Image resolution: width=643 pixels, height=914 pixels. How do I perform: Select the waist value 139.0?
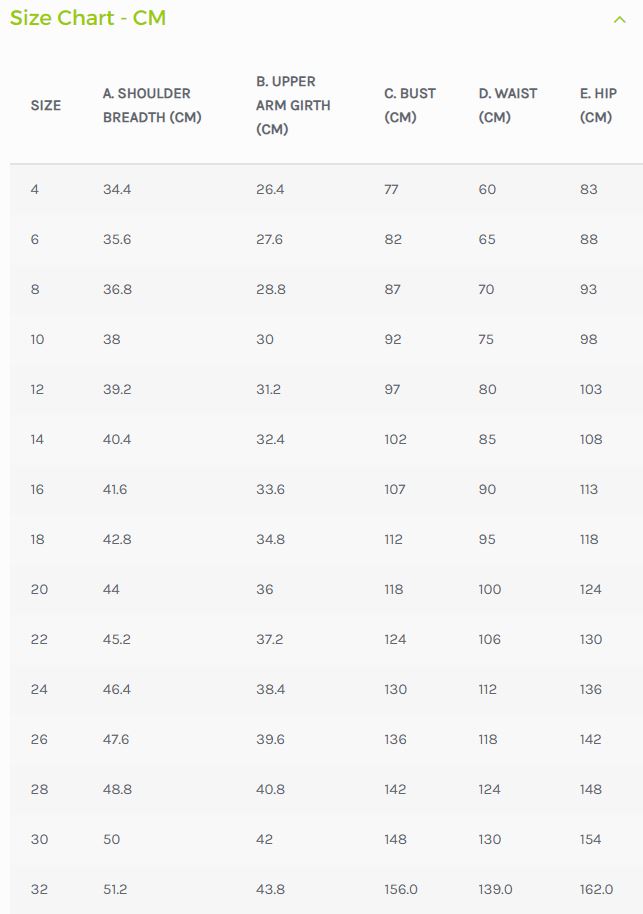pos(495,889)
